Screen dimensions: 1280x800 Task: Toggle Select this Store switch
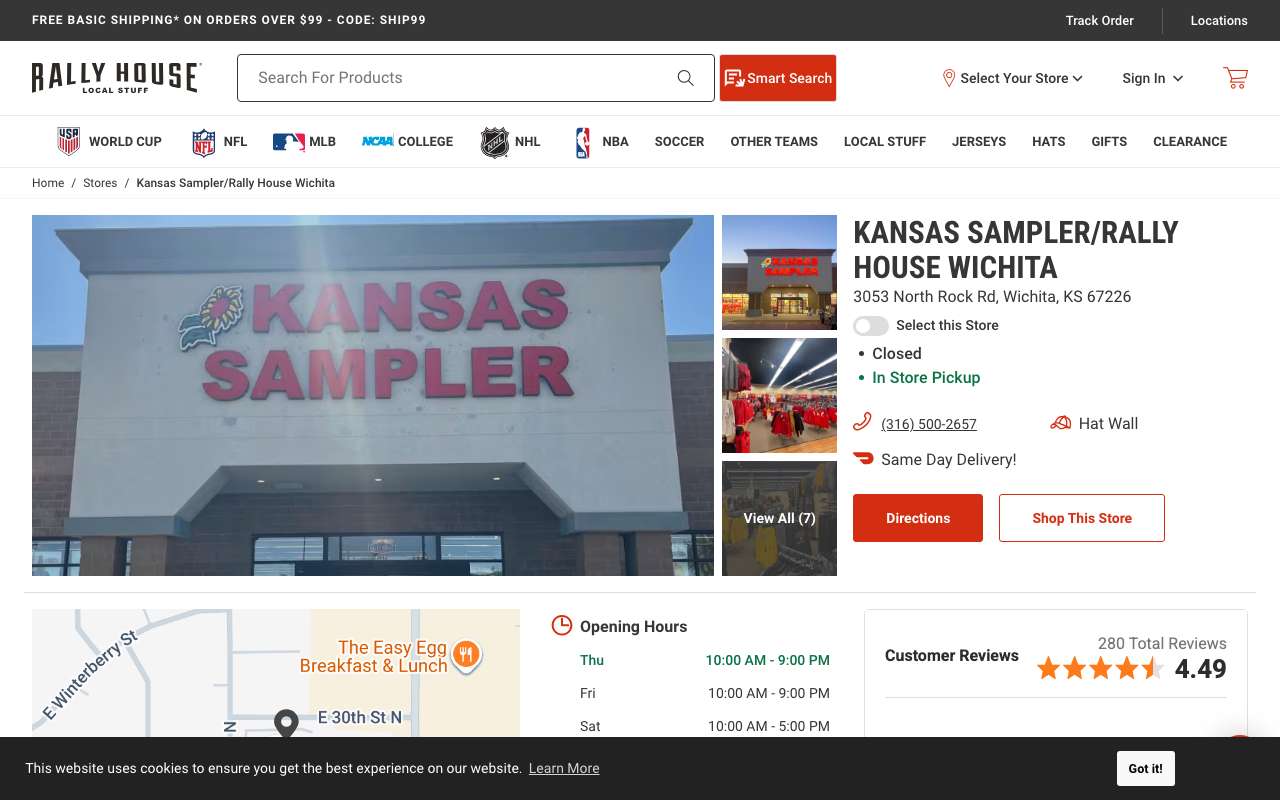click(871, 325)
